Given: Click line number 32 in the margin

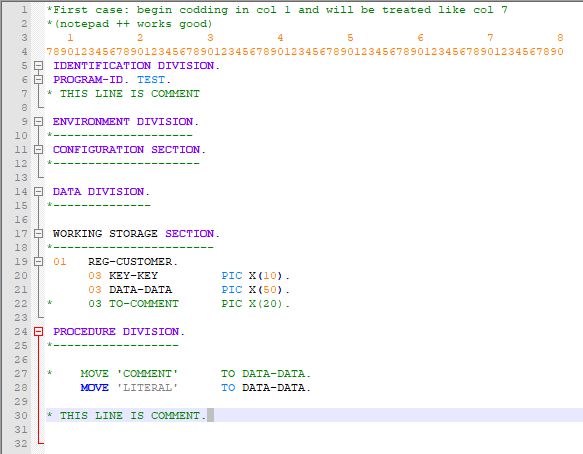Looking at the screenshot, I should pyautogui.click(x=21, y=444).
